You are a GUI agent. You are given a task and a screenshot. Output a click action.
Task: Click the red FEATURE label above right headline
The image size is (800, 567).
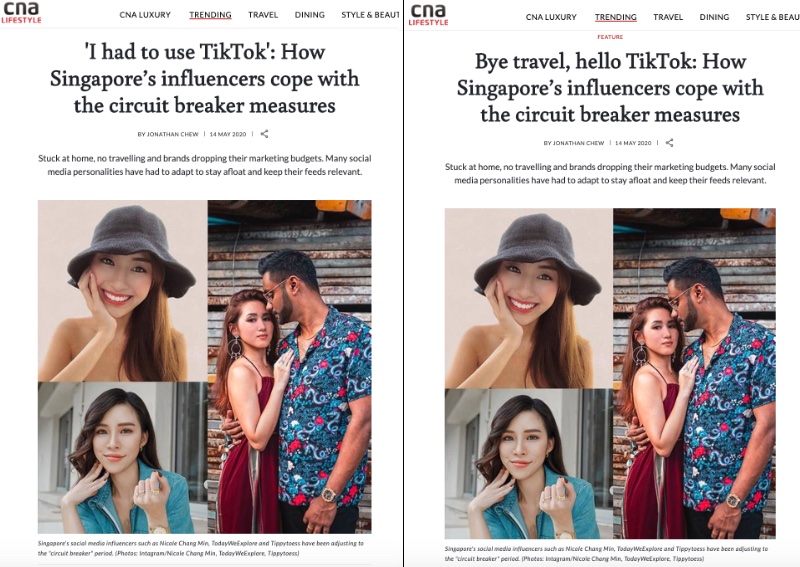click(x=610, y=37)
